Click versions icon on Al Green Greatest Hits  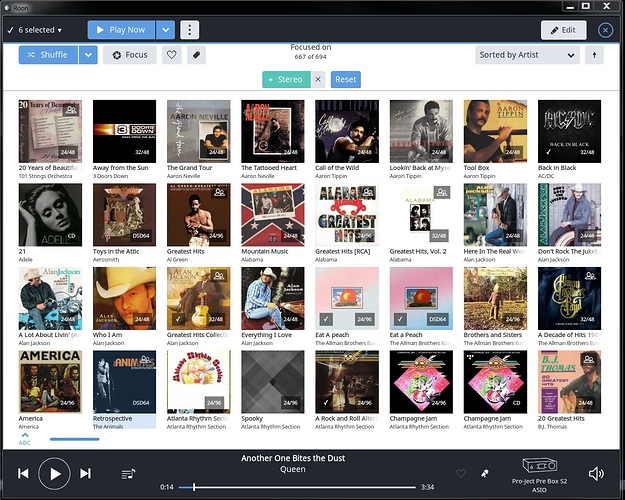click(219, 193)
